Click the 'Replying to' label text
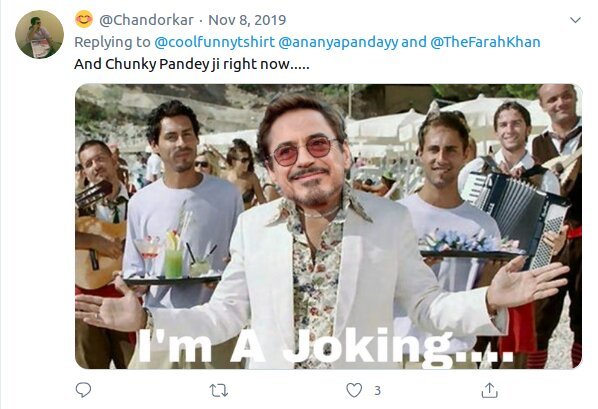Screen dimensions: 598x409 pyautogui.click(x=113, y=42)
